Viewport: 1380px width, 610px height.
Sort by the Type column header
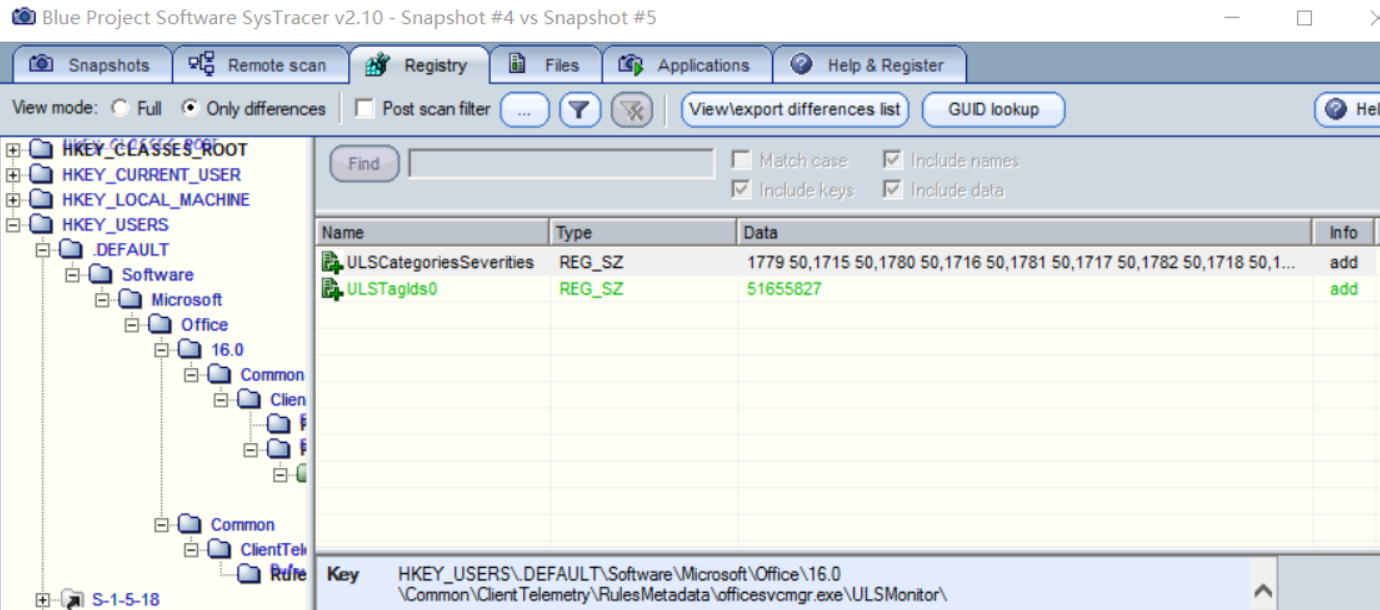[x=644, y=232]
